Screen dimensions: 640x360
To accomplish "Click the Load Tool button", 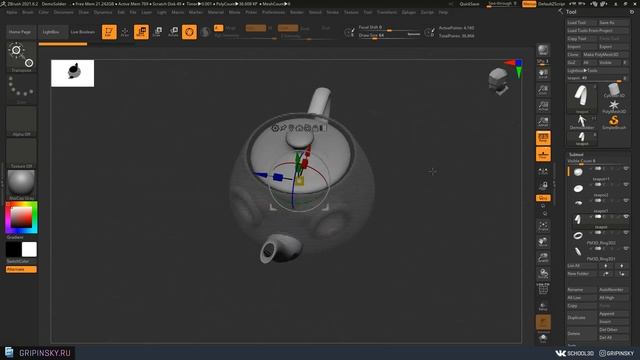I will (582, 22).
